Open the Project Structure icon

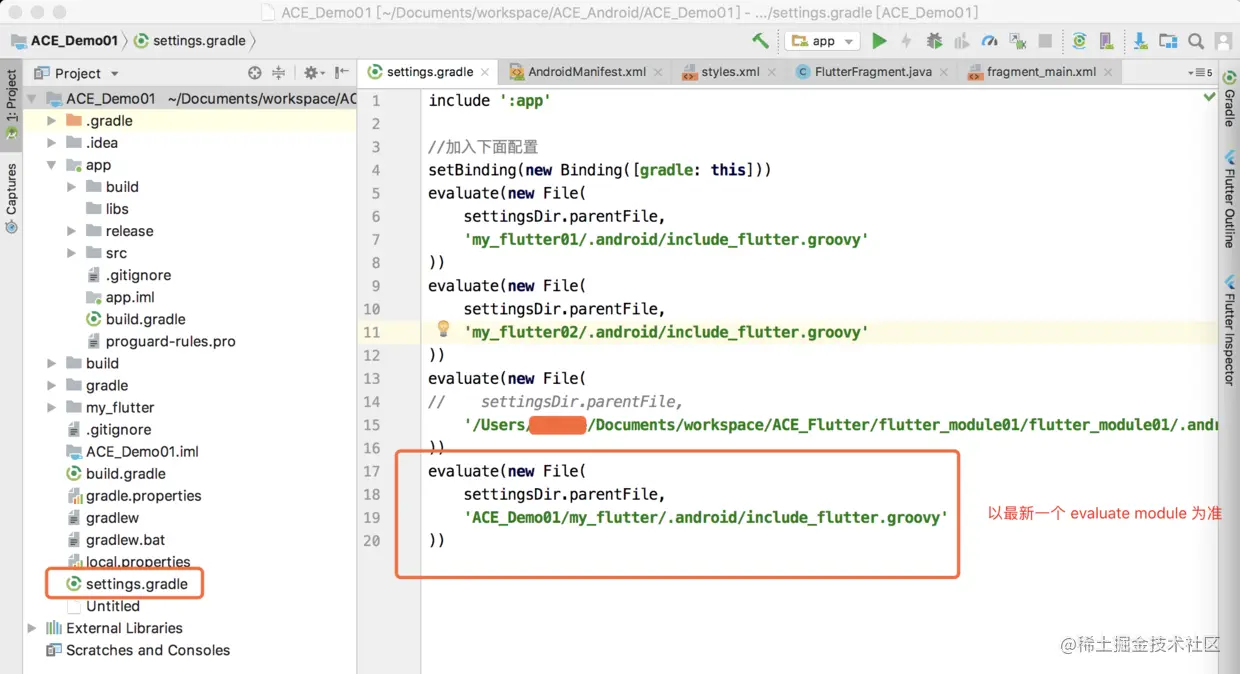[x=1168, y=41]
